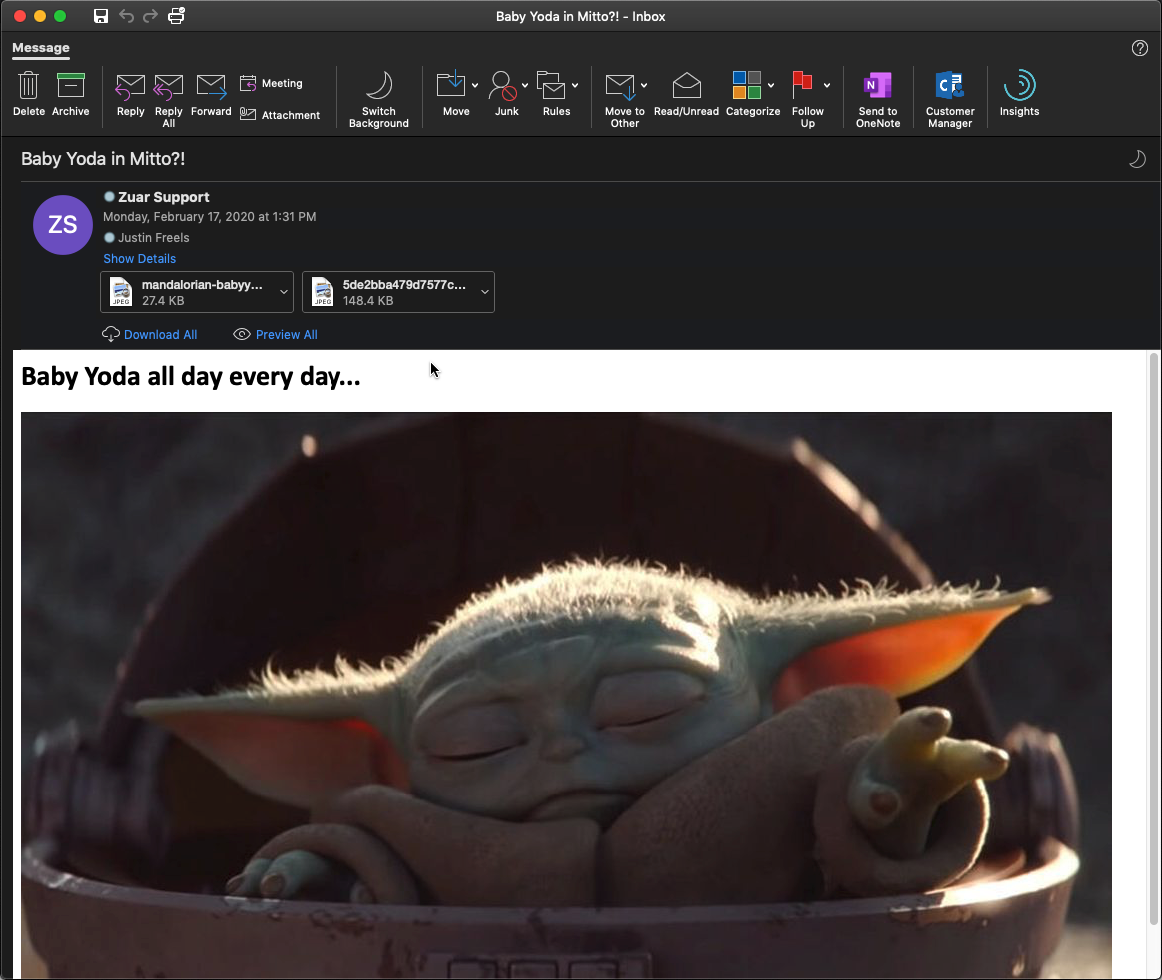Forward as Attachment
This screenshot has width=1162, height=980.
tap(280, 115)
